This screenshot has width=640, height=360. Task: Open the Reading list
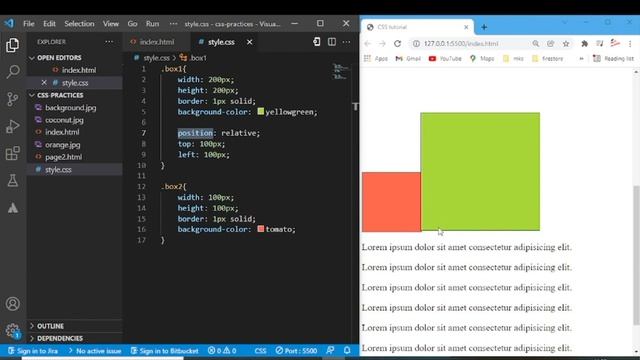pos(613,59)
